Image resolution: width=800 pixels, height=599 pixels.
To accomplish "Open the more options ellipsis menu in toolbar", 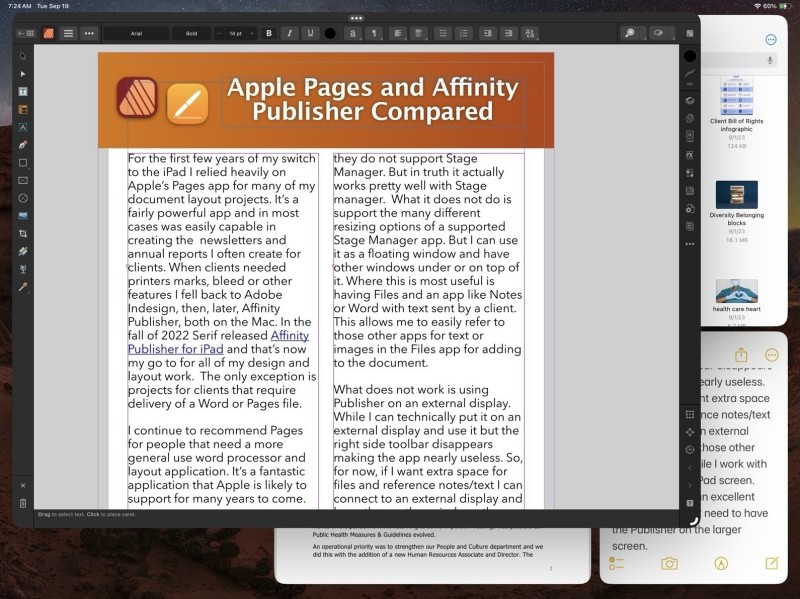I will click(90, 33).
